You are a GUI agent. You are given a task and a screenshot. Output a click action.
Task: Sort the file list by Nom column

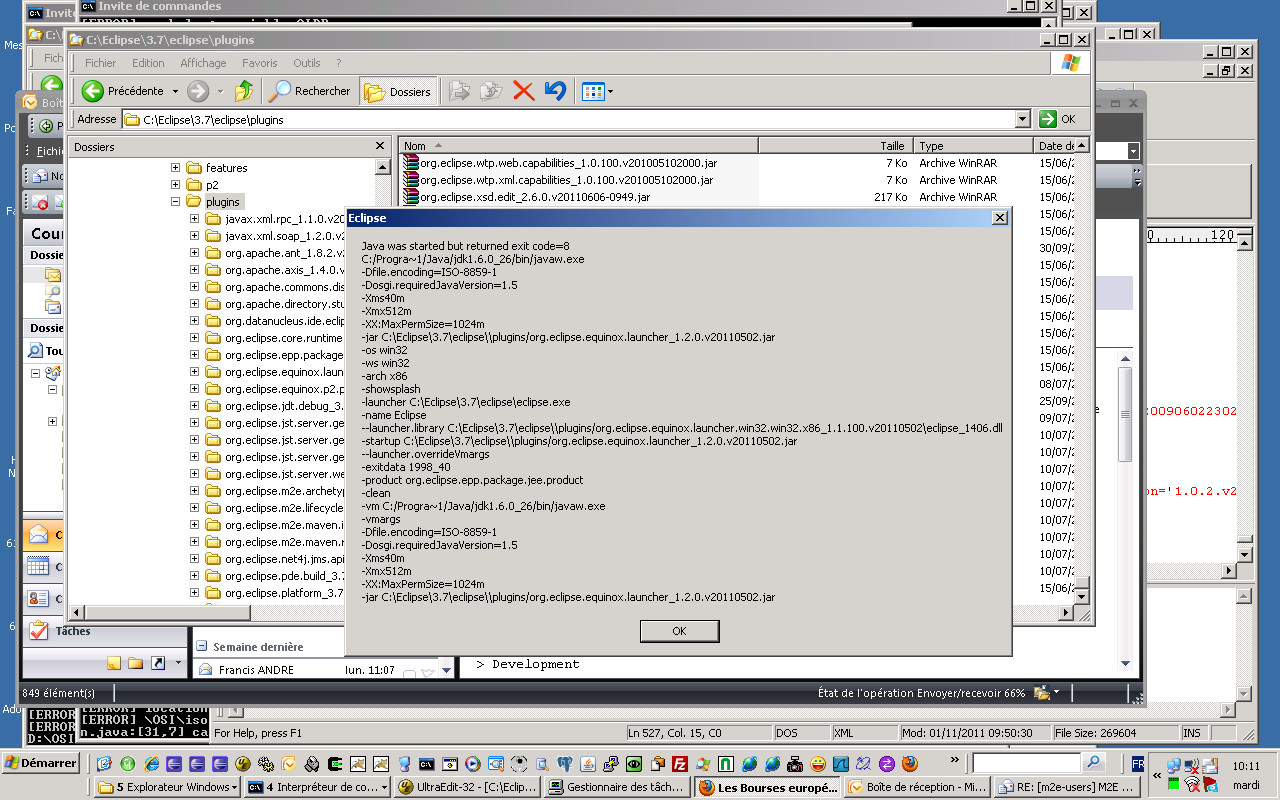tap(579, 146)
